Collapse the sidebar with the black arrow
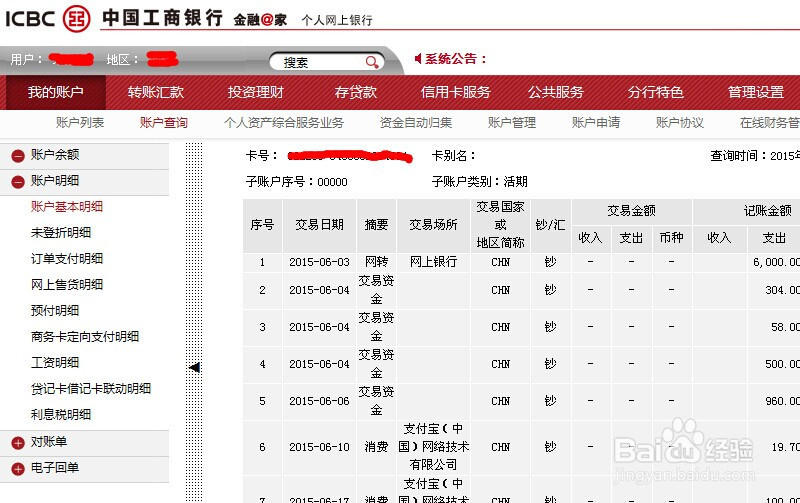This screenshot has height=503, width=800. click(x=194, y=367)
